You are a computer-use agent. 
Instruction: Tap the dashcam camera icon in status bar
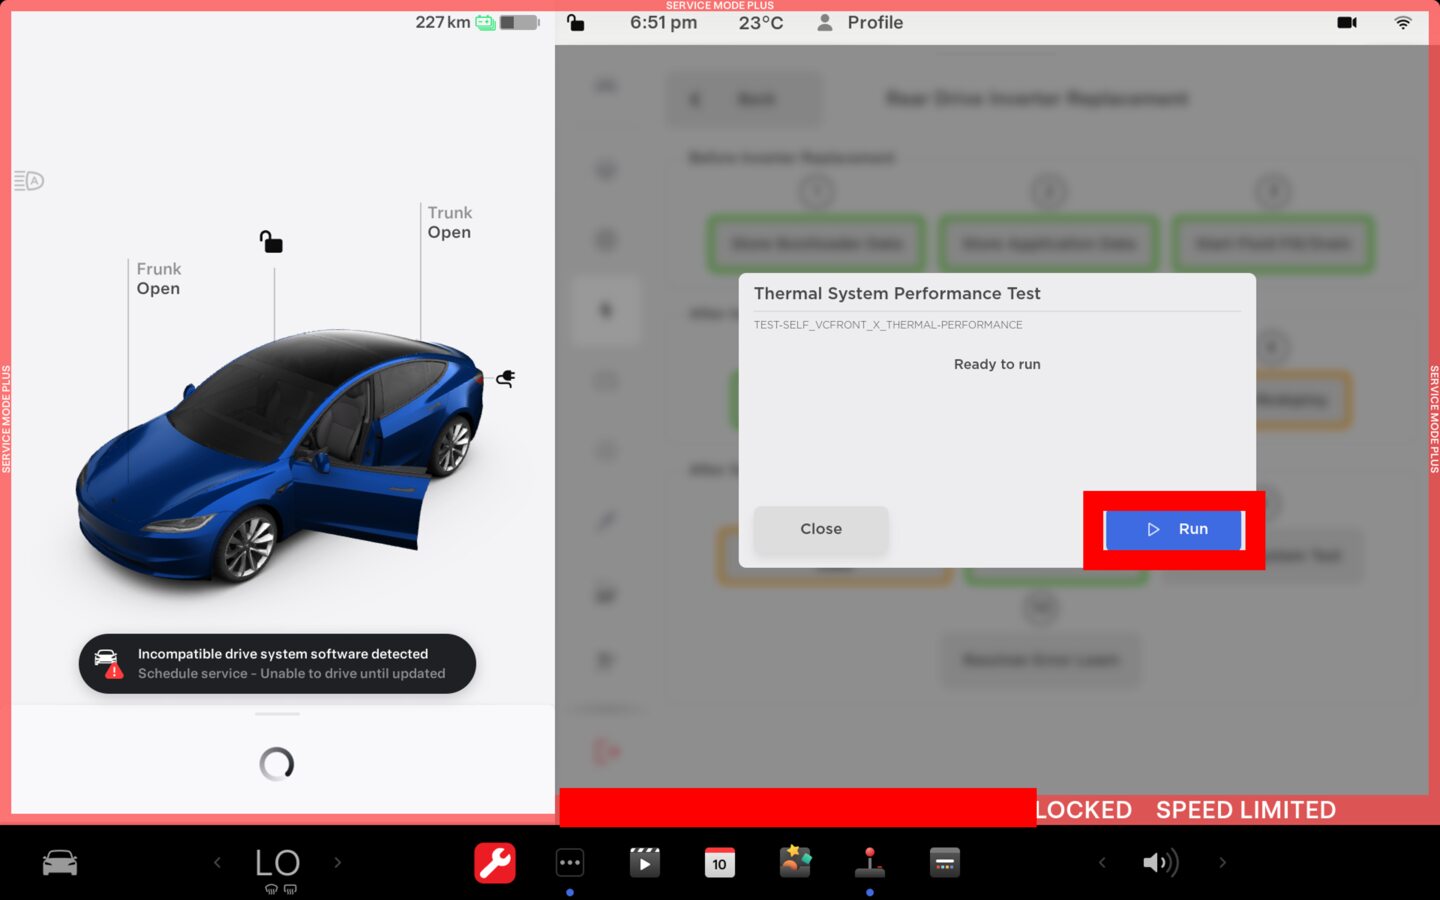(x=1346, y=22)
